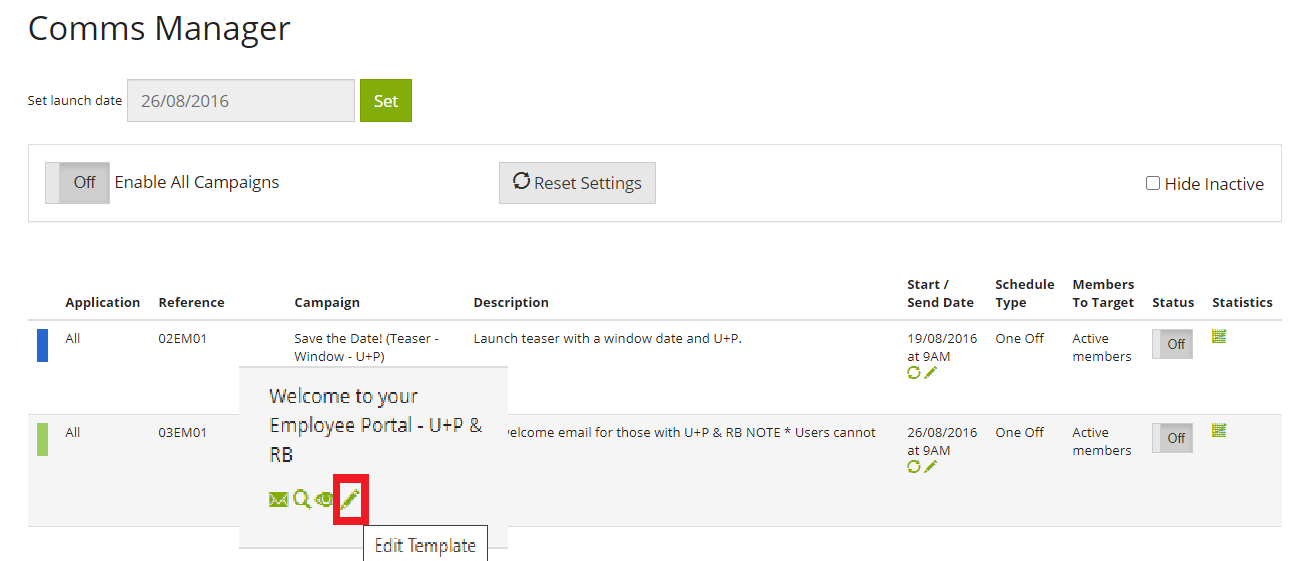The width and height of the screenshot is (1304, 561).
Task: Click the blue color bar of row 02EM01
Action: [x=42, y=345]
